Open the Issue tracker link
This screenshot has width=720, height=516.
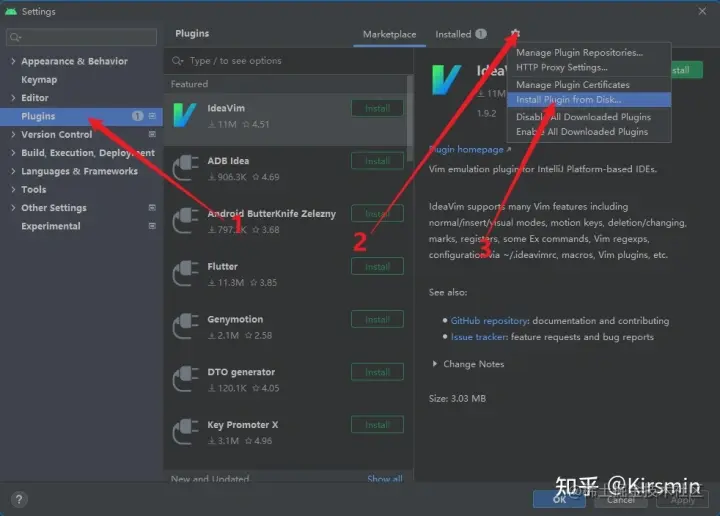click(478, 337)
